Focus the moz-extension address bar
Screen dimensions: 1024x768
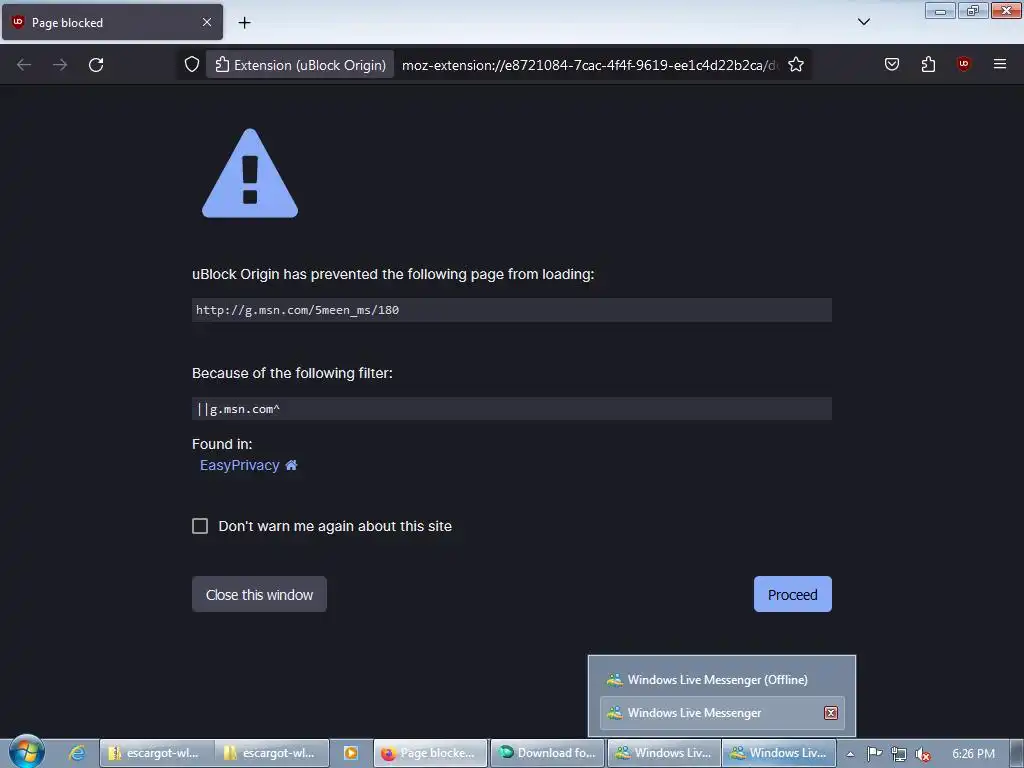pyautogui.click(x=588, y=65)
